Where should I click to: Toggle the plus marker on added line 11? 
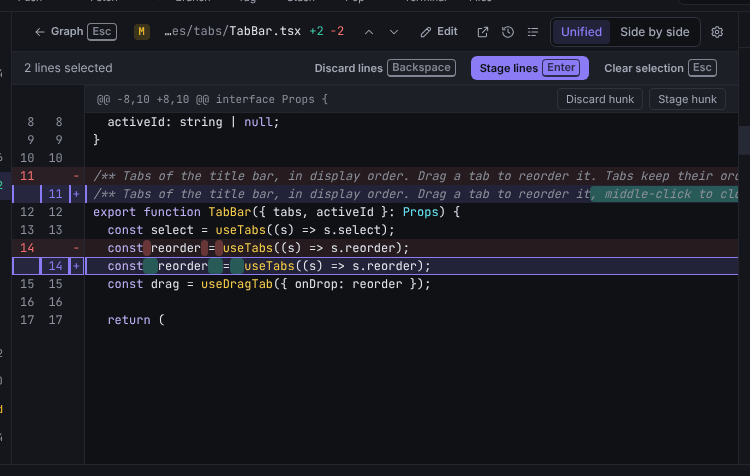point(76,194)
